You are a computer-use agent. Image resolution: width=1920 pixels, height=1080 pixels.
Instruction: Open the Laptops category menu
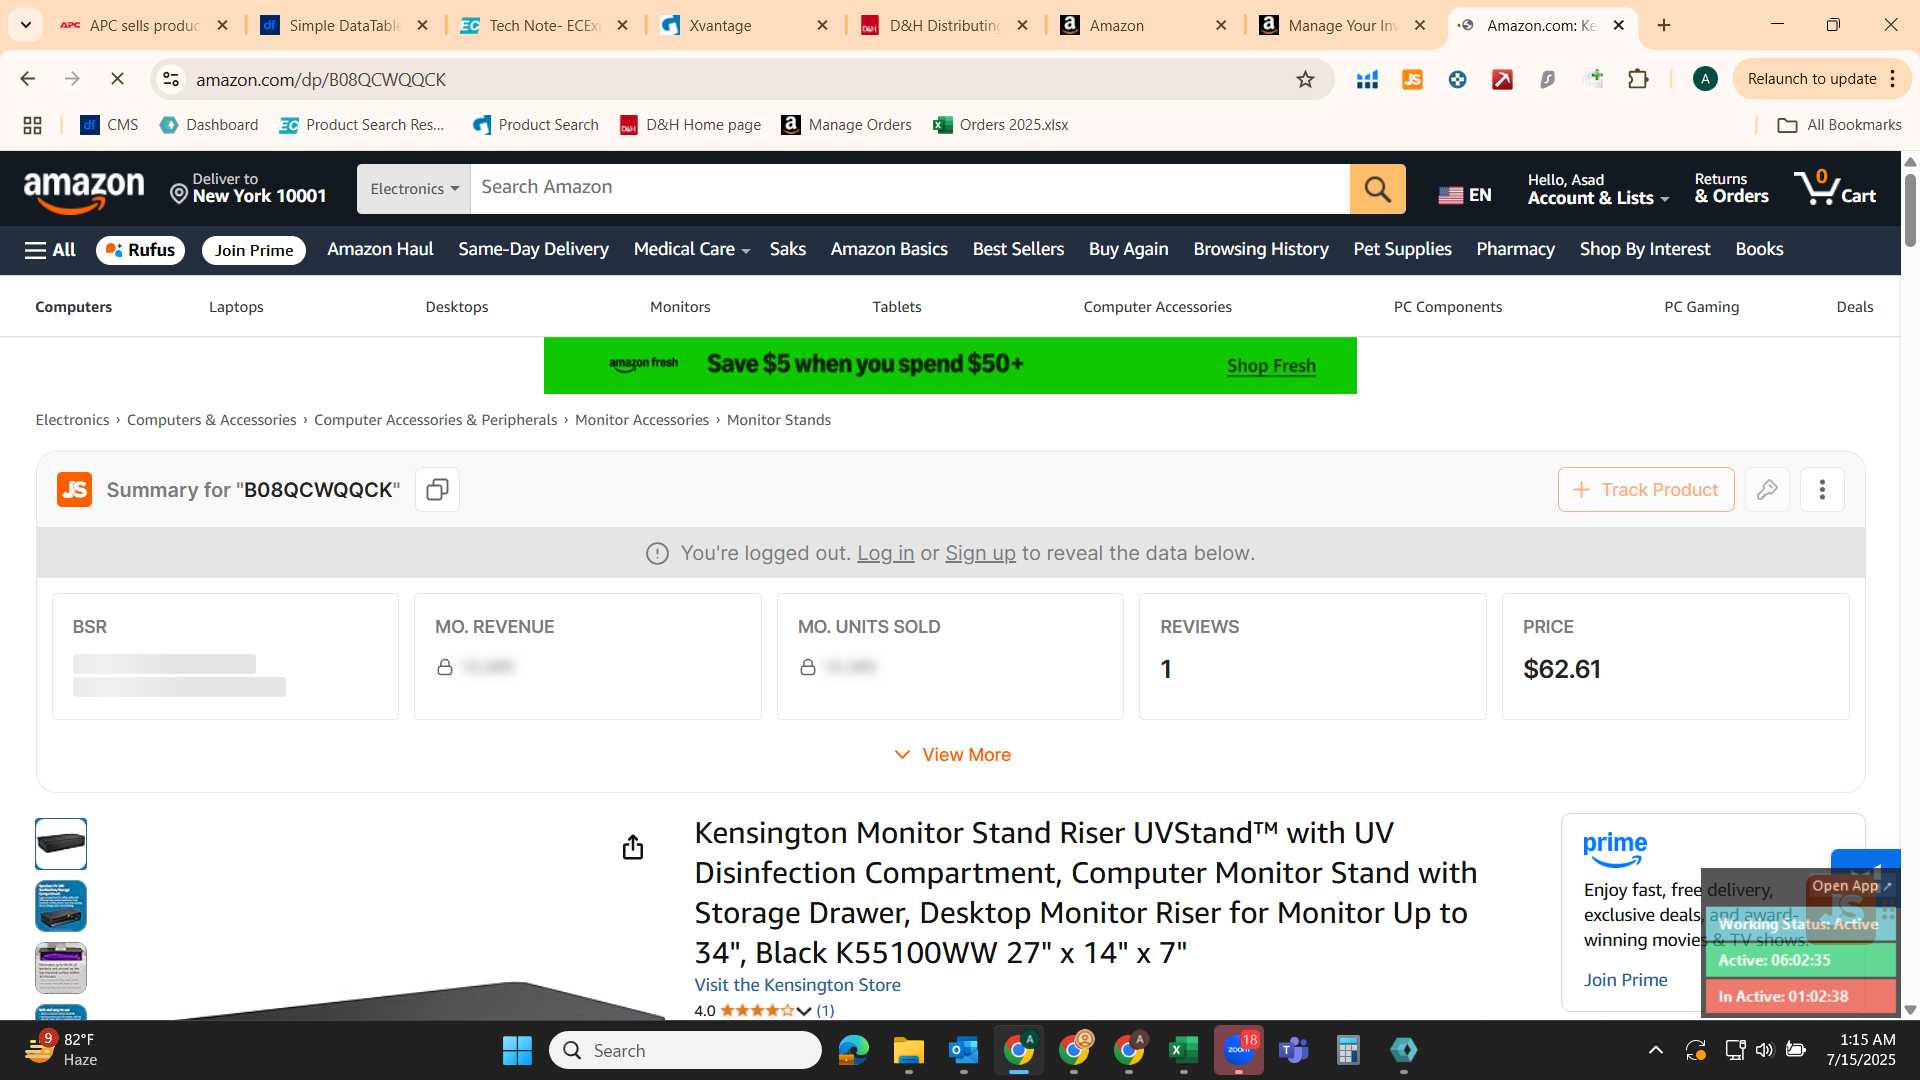pos(236,307)
